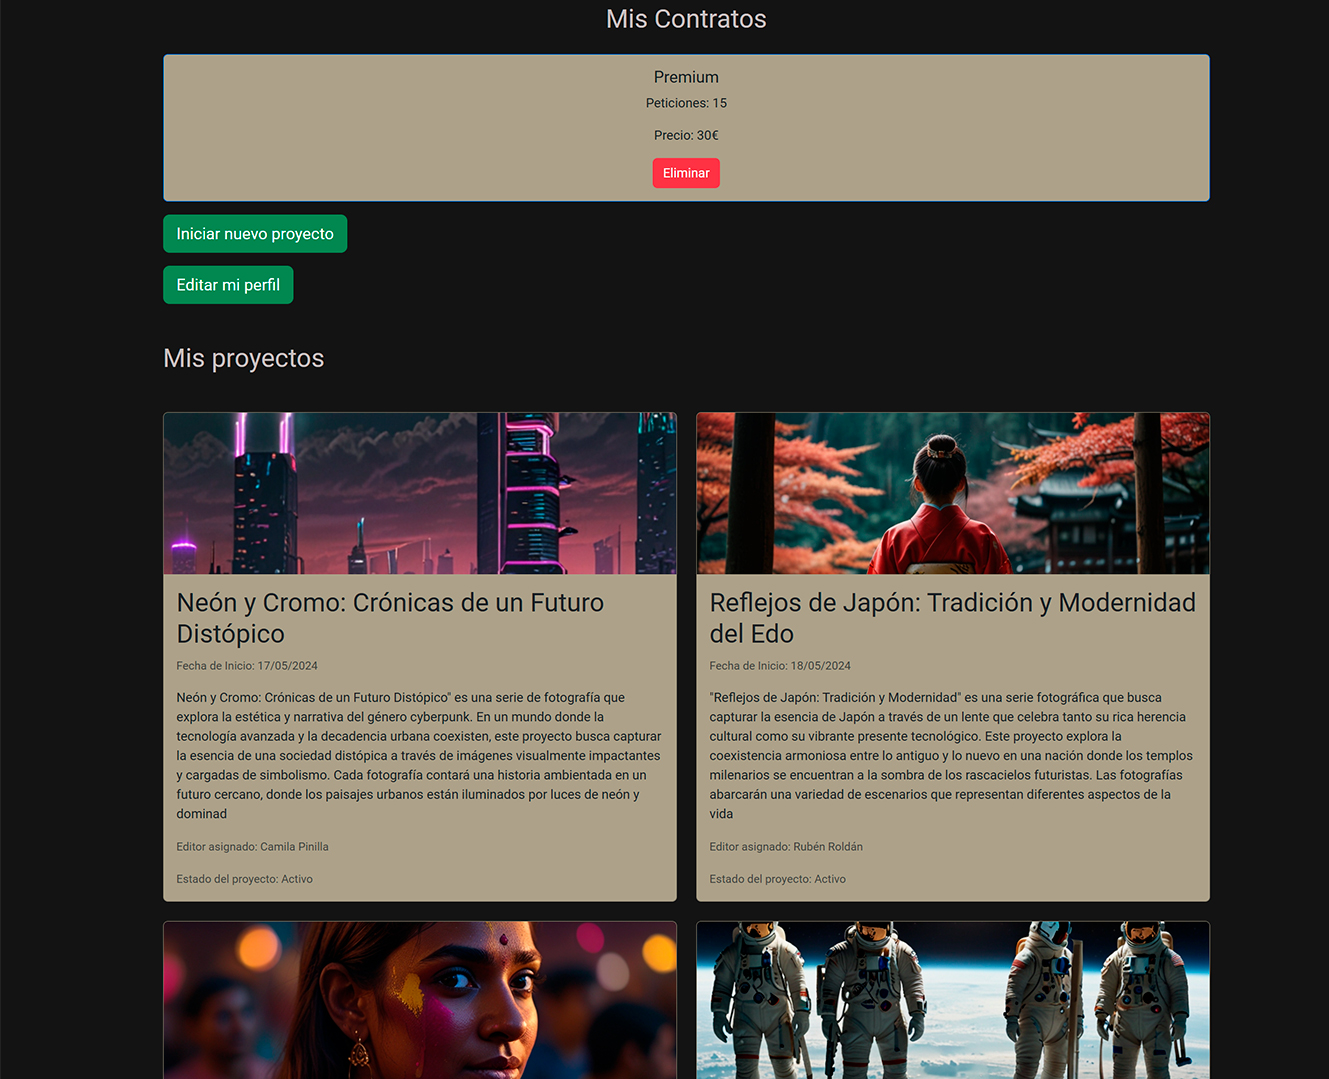1329x1079 pixels.
Task: Click the Peticiones: 15 text
Action: (x=686, y=103)
